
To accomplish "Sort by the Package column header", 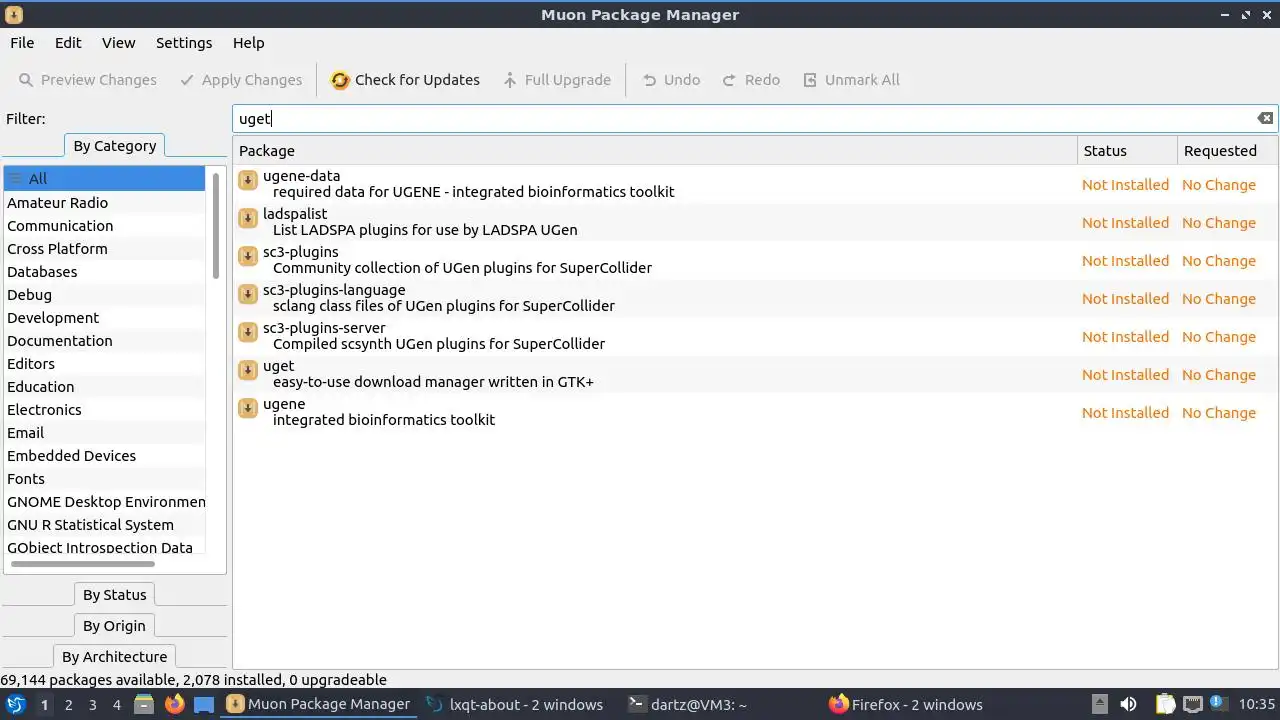I will (655, 151).
